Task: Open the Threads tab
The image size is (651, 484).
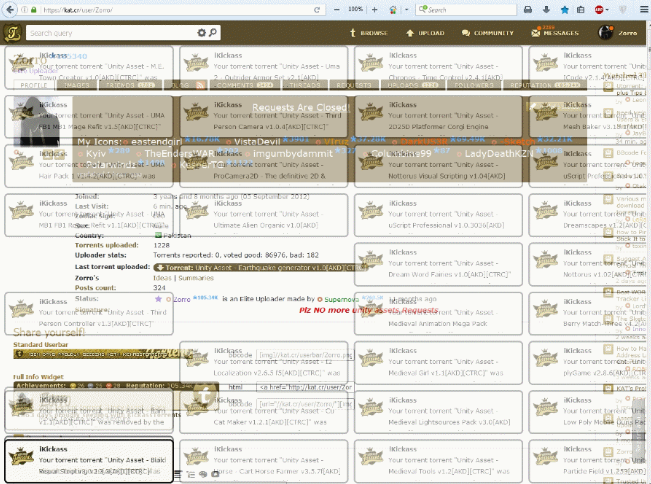Action: point(305,85)
